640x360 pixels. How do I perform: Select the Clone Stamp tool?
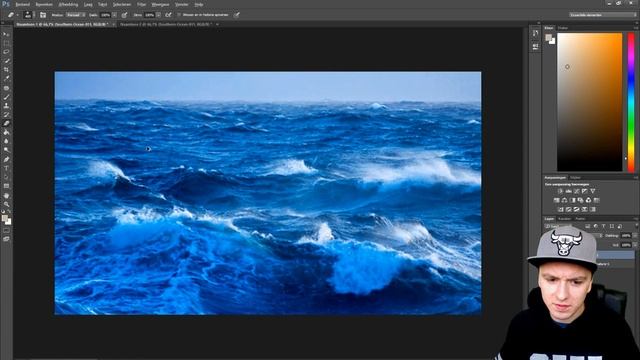[6, 106]
